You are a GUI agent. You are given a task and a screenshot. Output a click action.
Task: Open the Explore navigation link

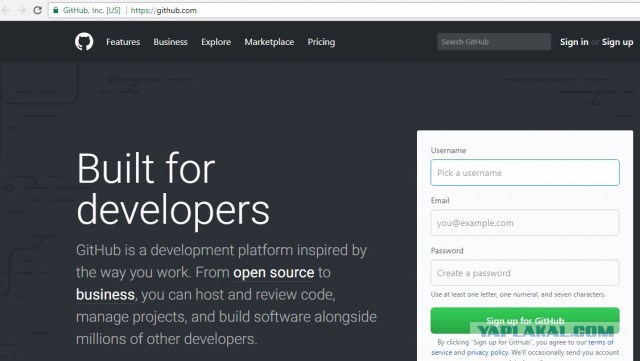click(216, 42)
